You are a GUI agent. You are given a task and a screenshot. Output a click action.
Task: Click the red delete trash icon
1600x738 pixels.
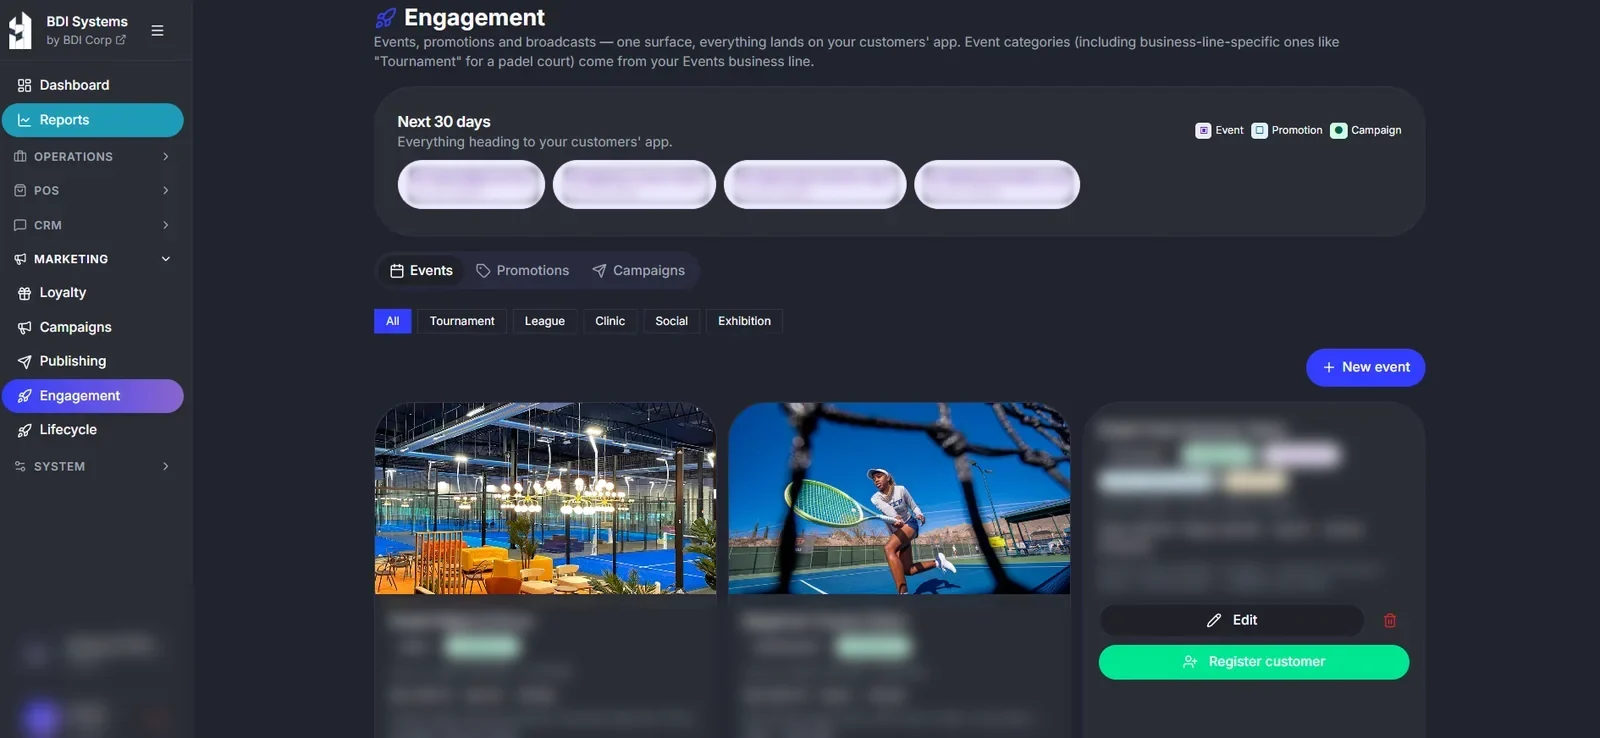pyautogui.click(x=1390, y=620)
